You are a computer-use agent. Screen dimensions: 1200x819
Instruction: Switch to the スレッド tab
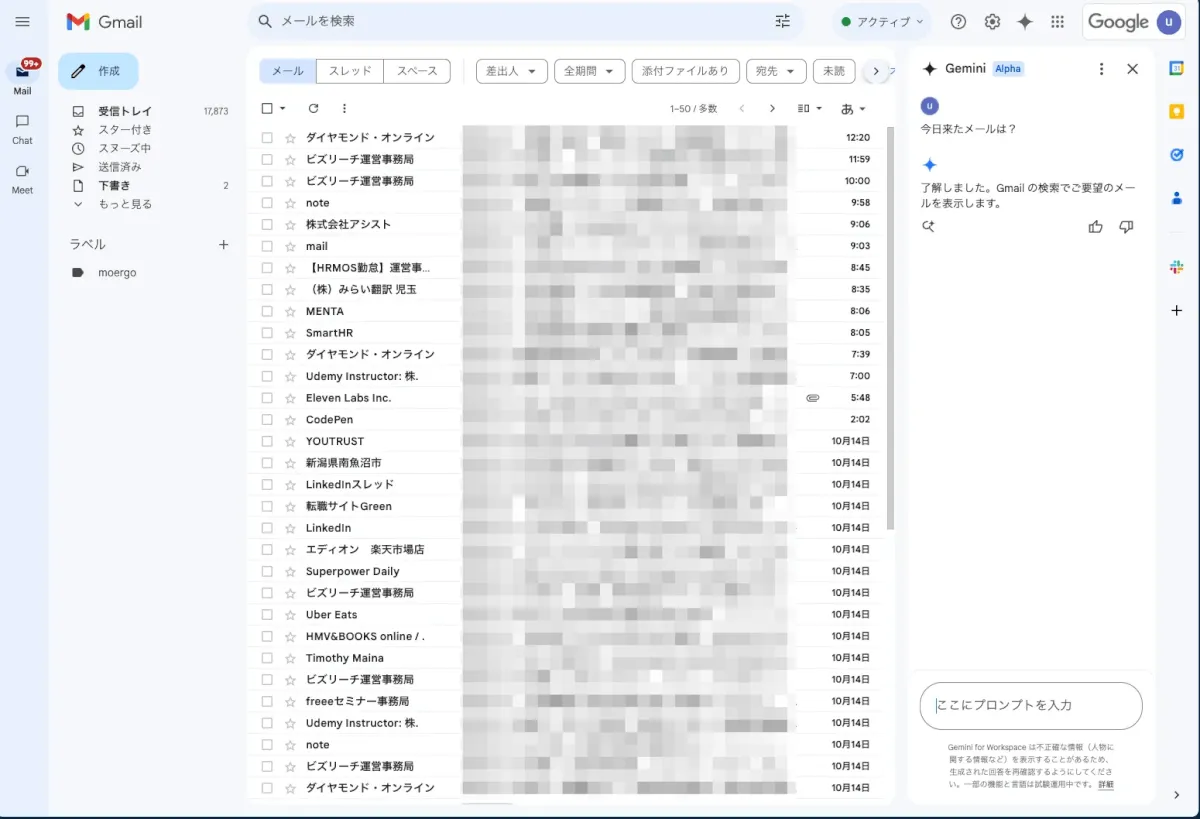350,71
